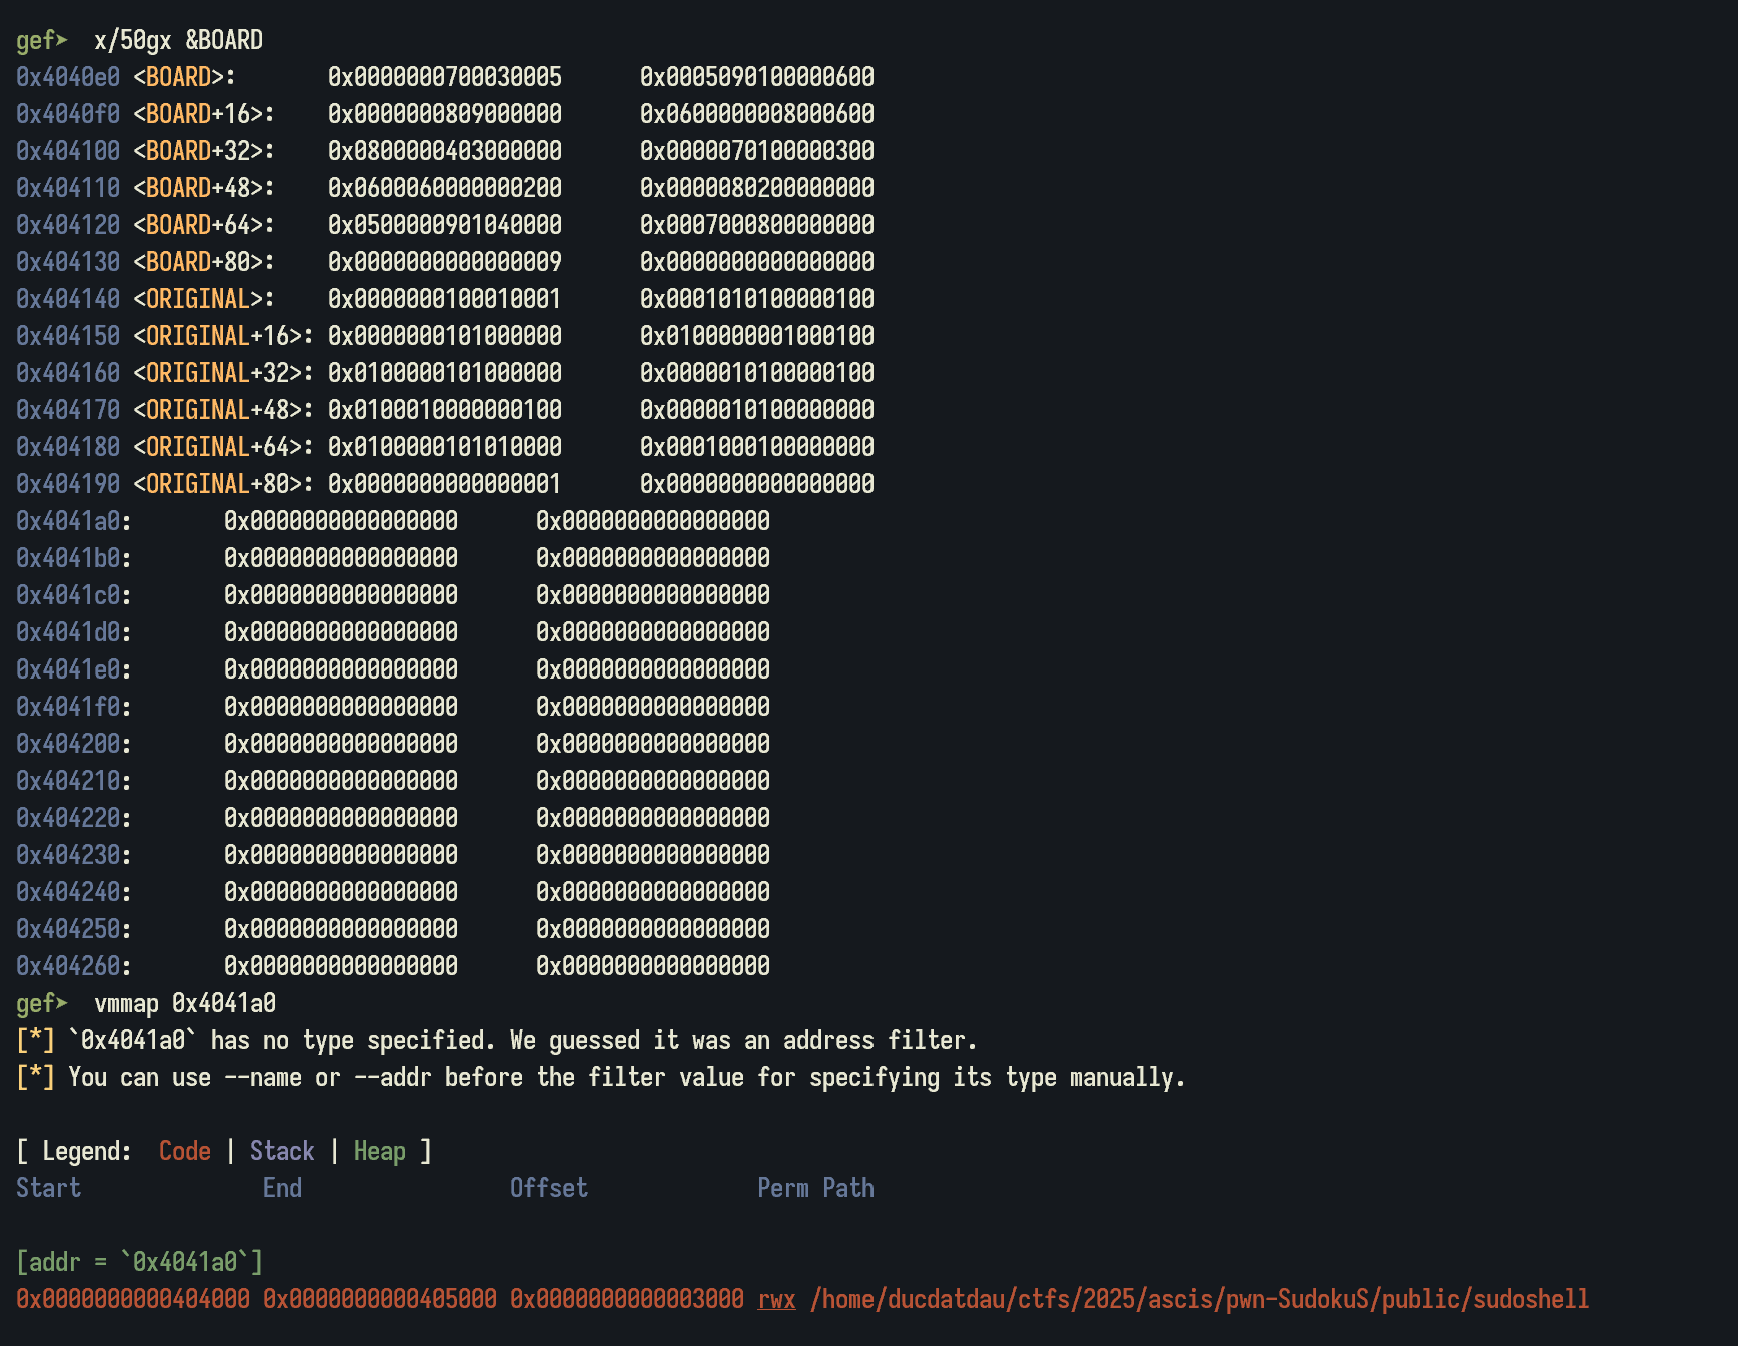Viewport: 1738px width, 1346px height.
Task: Click the Stack legend label
Action: click(281, 1151)
